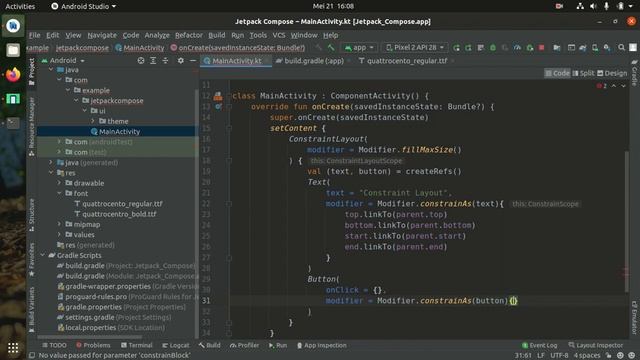The height and width of the screenshot is (360, 640).
Task: Click the red error indicator above editor
Action: [x=601, y=86]
